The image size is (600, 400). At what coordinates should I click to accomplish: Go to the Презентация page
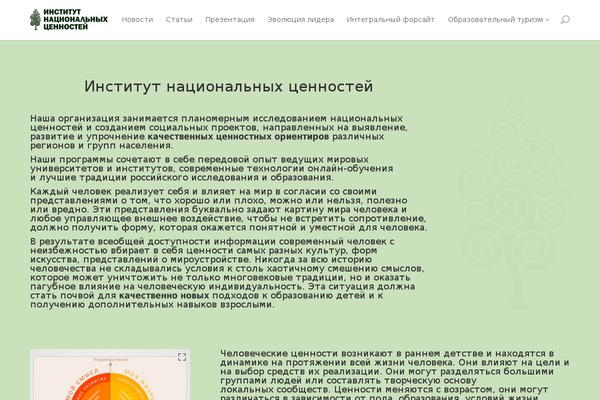[230, 20]
